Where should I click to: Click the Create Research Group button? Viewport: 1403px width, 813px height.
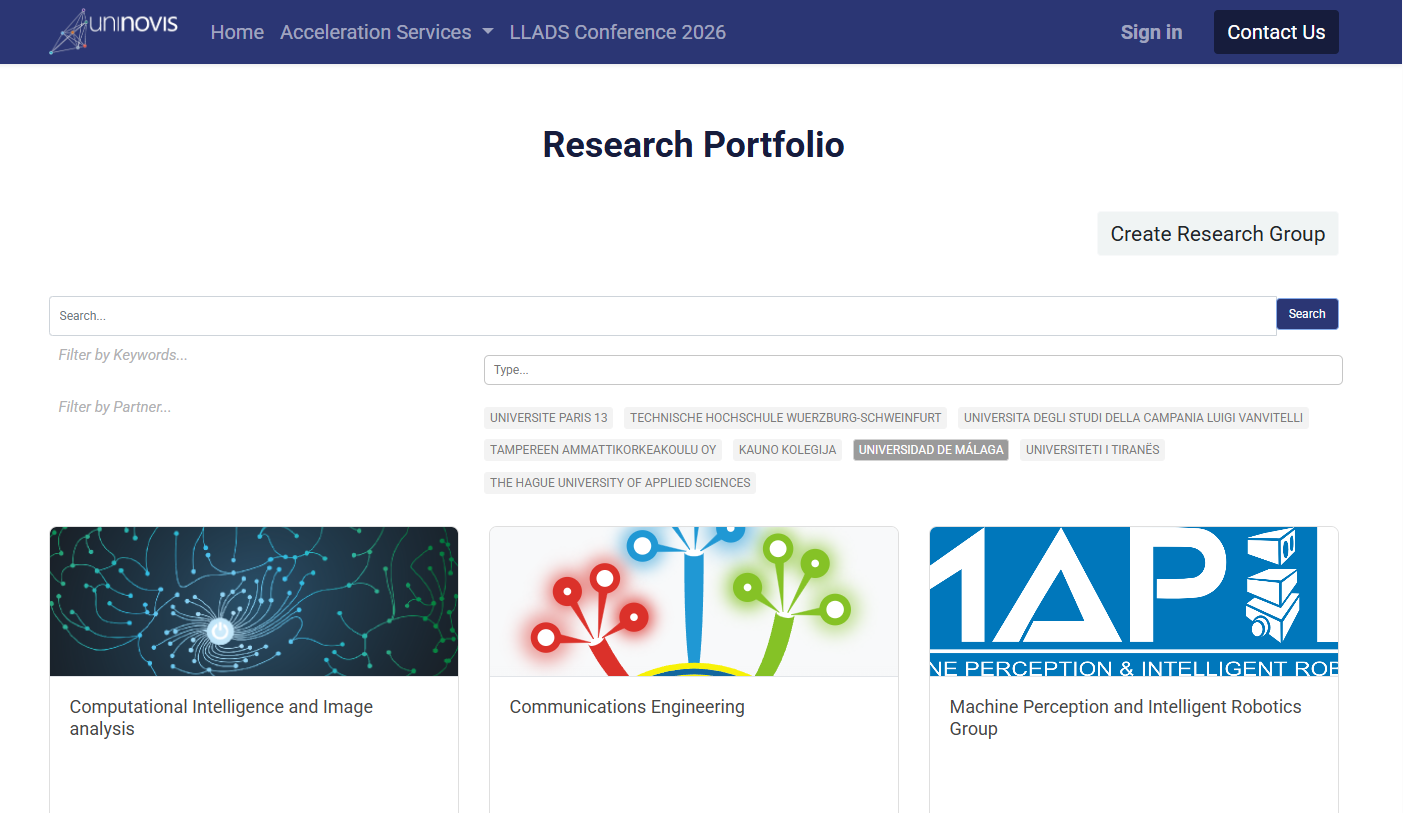coord(1217,234)
